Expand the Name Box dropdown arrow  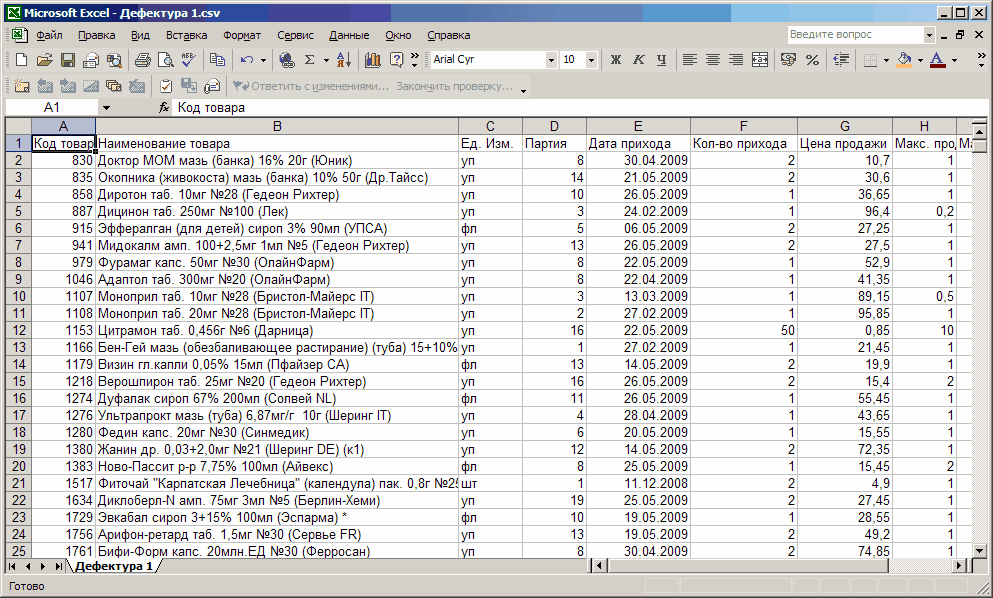106,107
